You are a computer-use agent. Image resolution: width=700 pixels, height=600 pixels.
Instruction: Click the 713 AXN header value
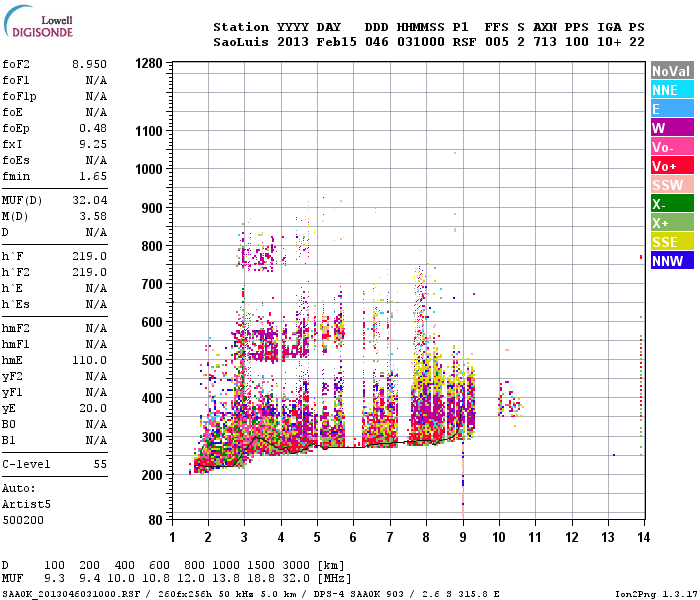click(545, 42)
